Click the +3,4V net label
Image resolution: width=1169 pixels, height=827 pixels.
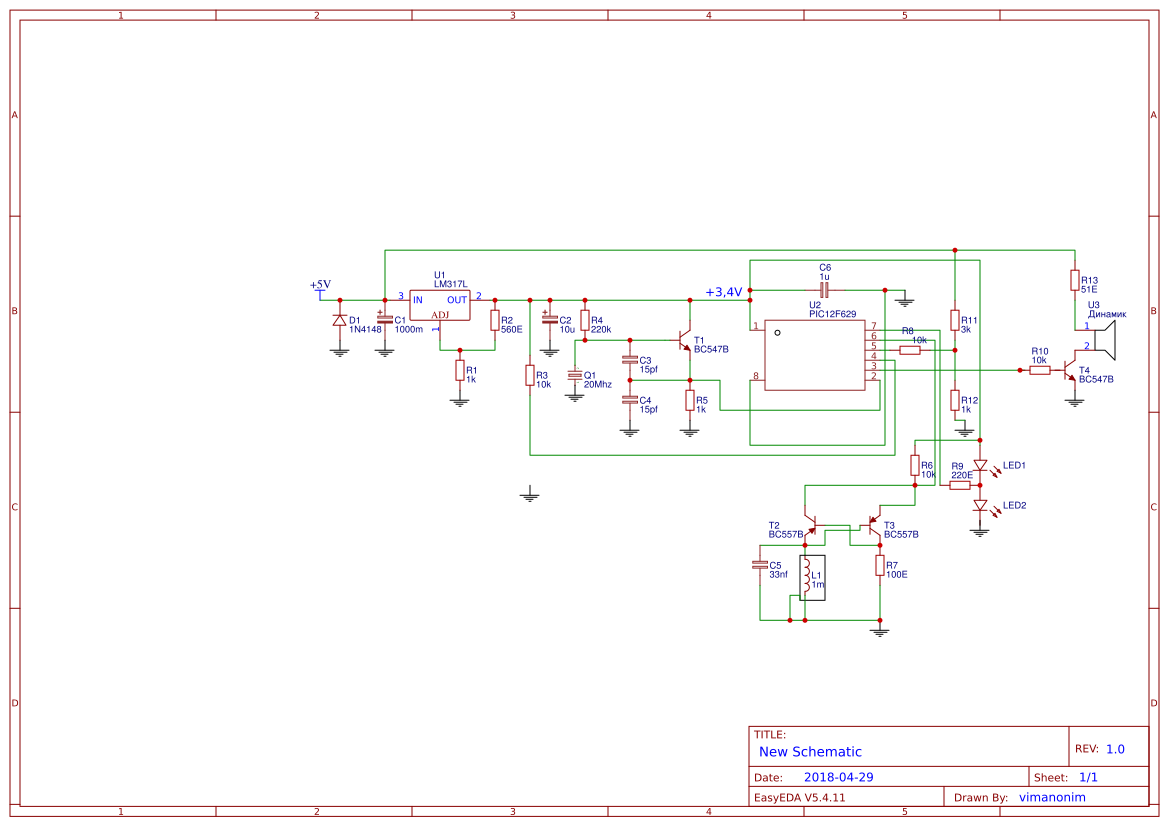click(x=722, y=293)
